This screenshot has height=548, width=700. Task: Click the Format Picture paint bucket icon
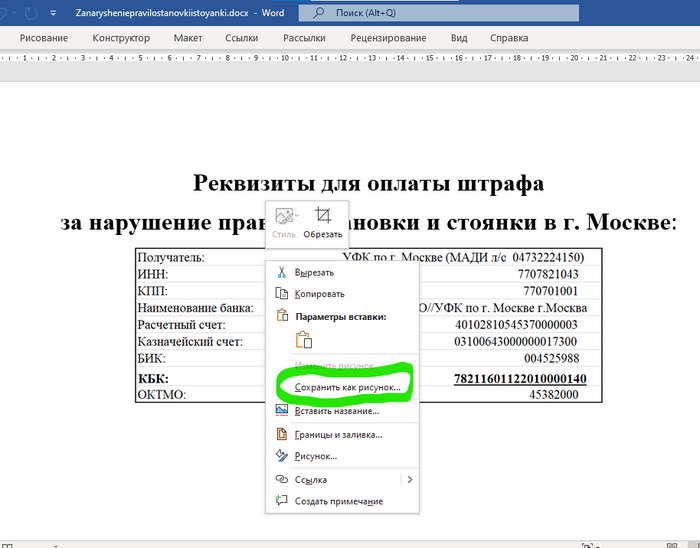click(x=282, y=456)
